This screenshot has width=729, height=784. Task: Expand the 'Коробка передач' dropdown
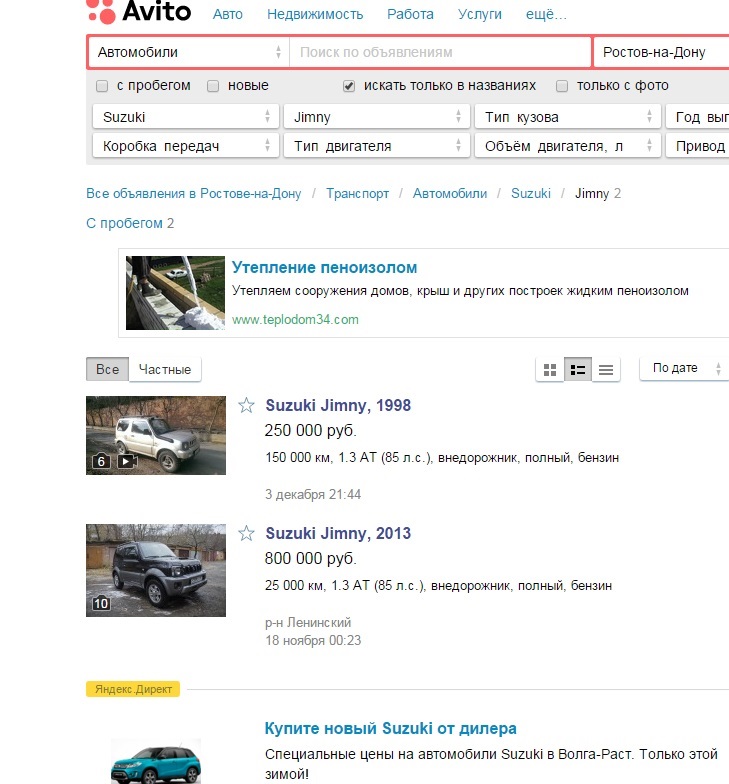[186, 146]
